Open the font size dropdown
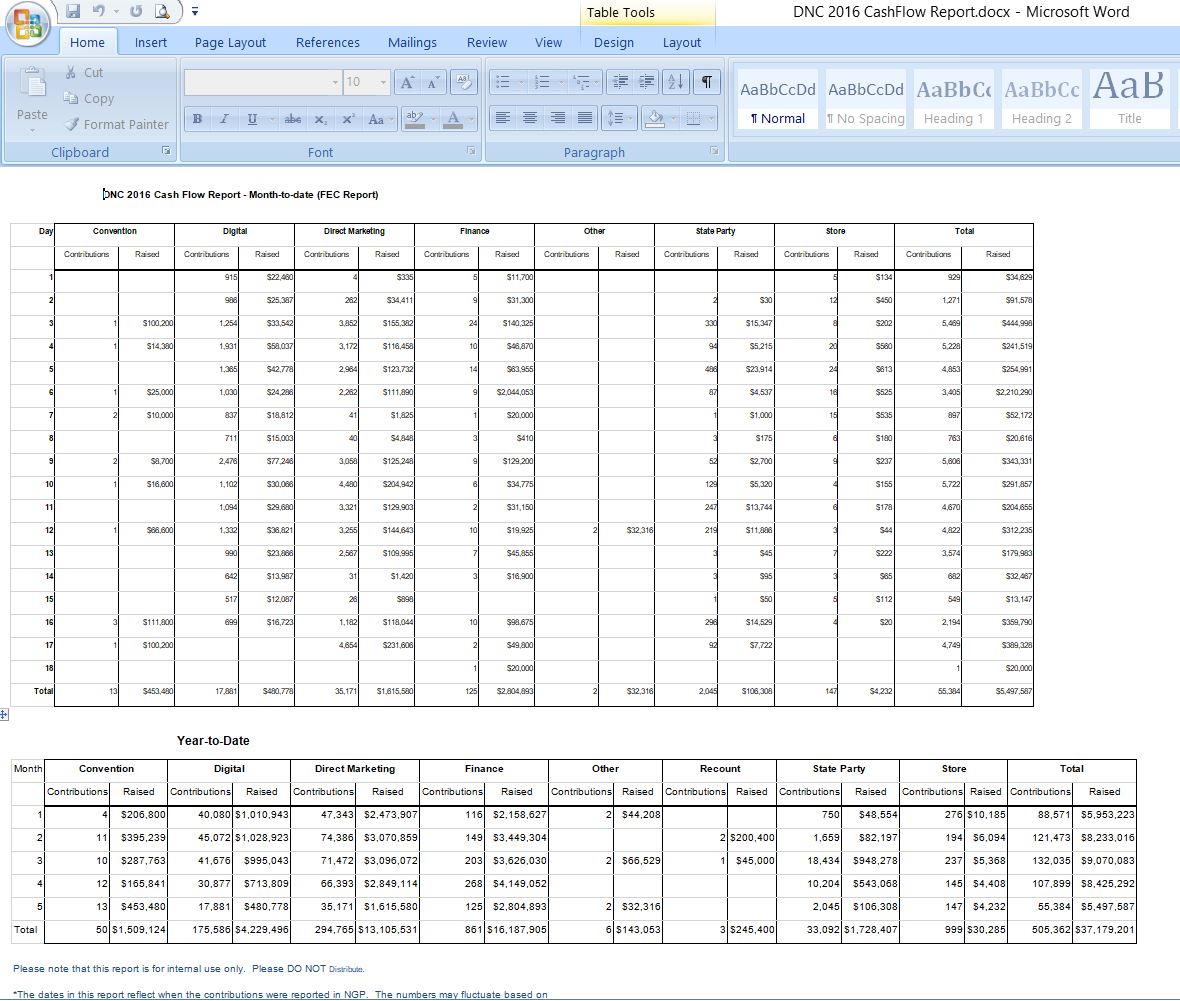The width and height of the screenshot is (1180, 1001). (x=383, y=82)
